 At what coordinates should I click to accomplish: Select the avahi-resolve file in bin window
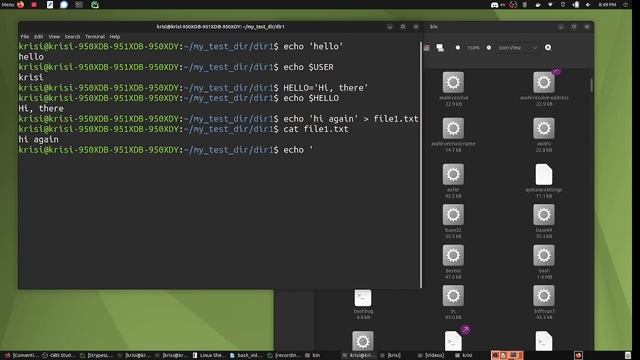coord(453,89)
